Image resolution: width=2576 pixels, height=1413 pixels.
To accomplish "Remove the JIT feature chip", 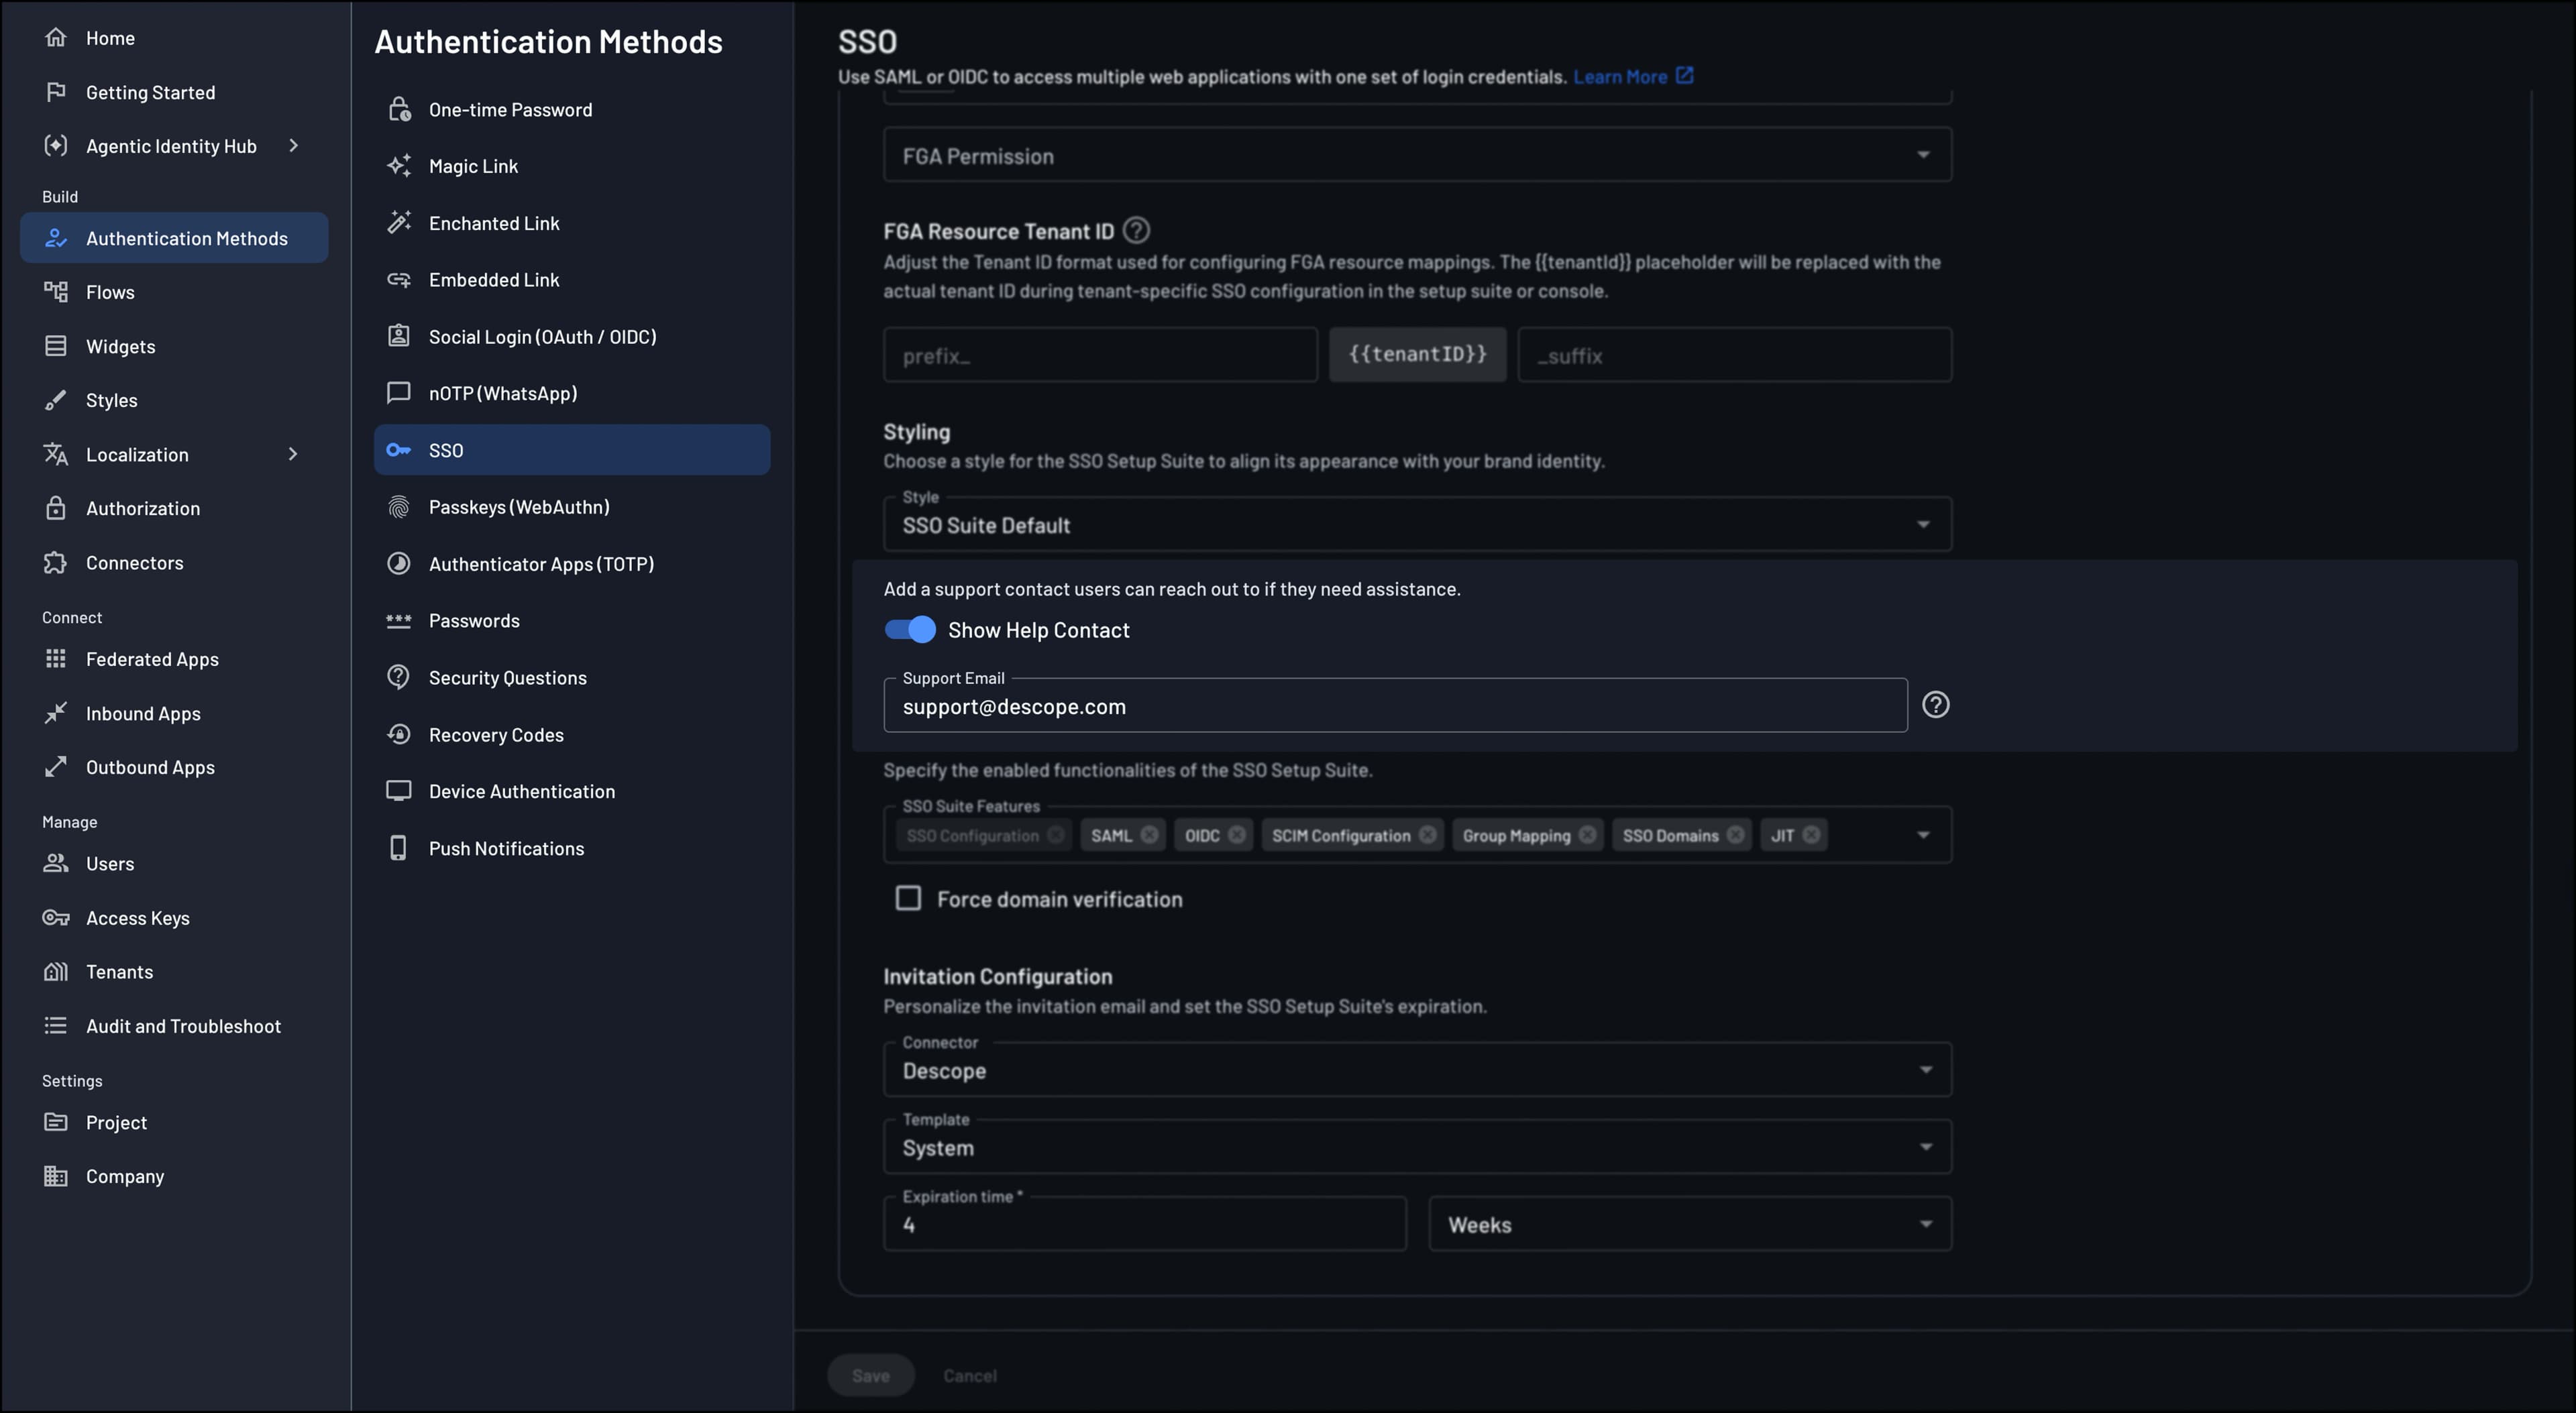I will [x=1811, y=835].
